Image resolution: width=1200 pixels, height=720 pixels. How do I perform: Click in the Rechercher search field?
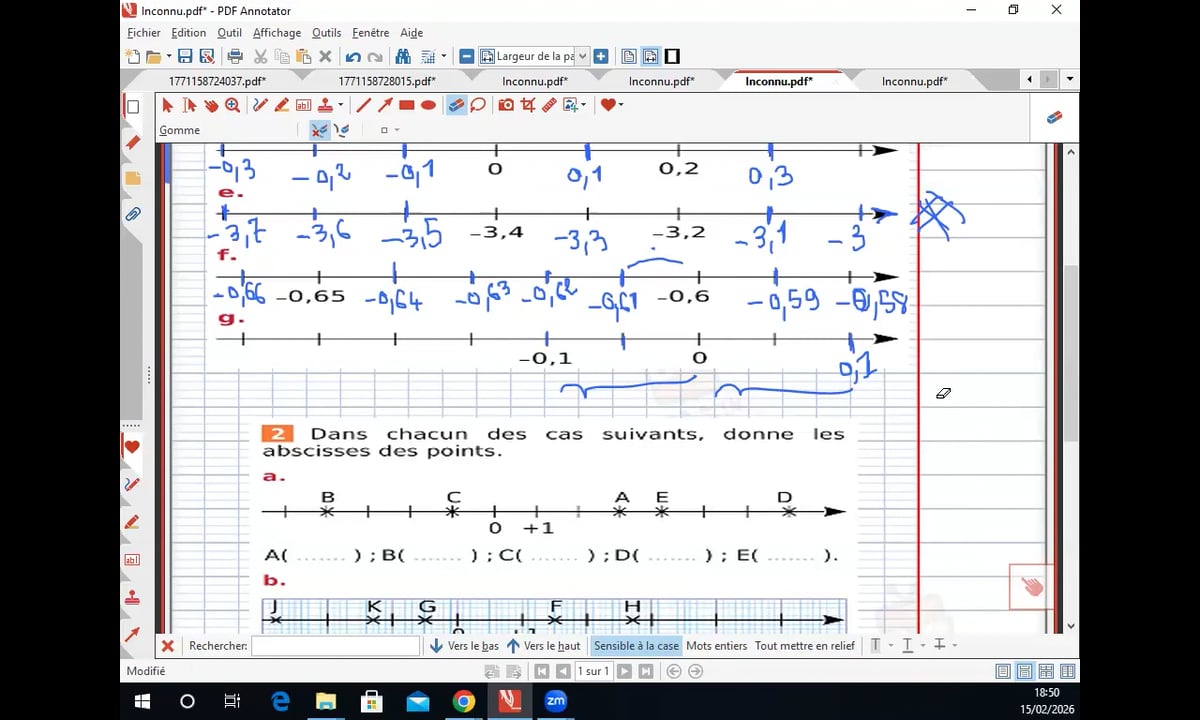click(x=335, y=646)
